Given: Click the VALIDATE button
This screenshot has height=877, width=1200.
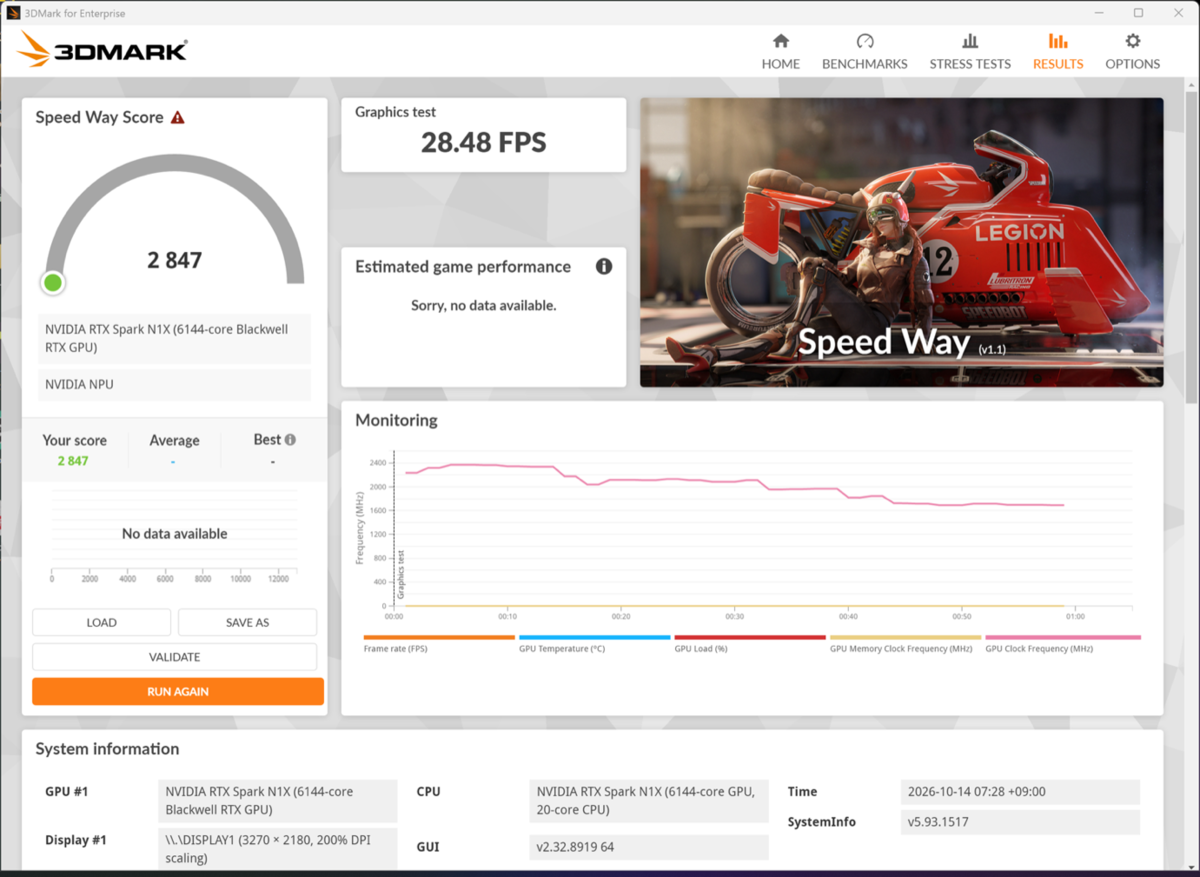Looking at the screenshot, I should pyautogui.click(x=174, y=657).
